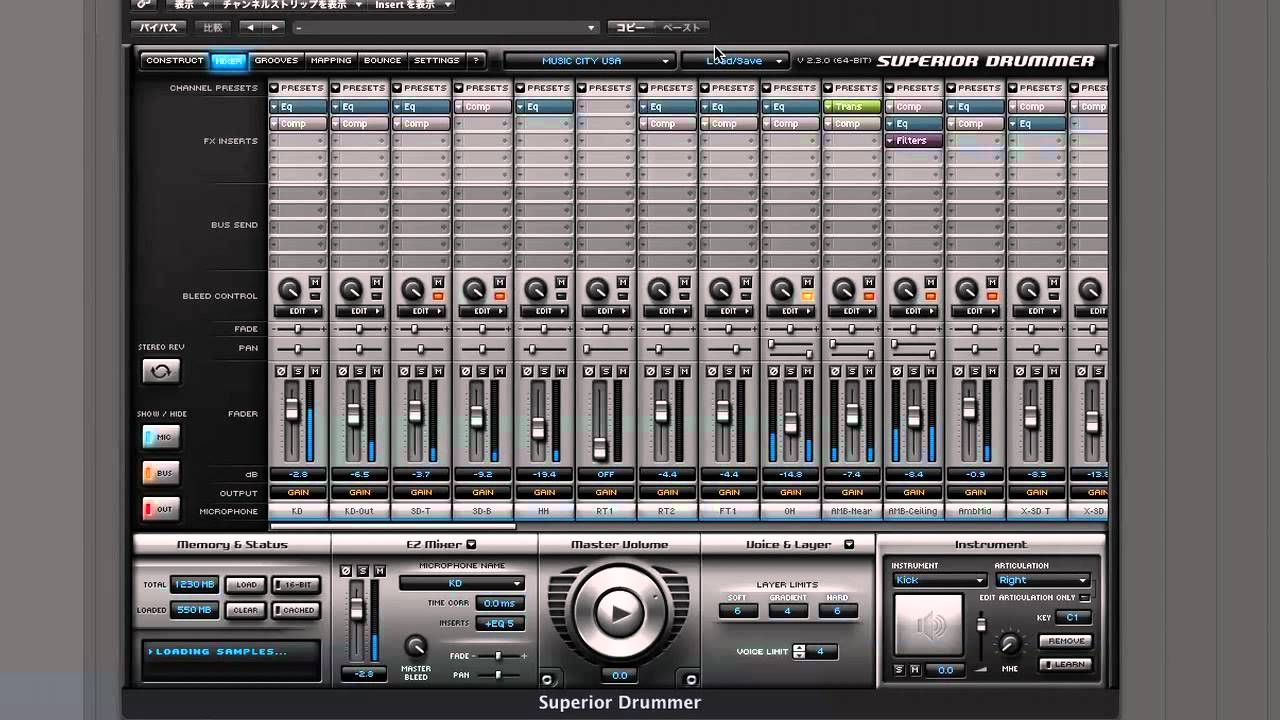Image resolution: width=1280 pixels, height=720 pixels.
Task: Open the Music City USA library dropdown
Action: [x=588, y=60]
